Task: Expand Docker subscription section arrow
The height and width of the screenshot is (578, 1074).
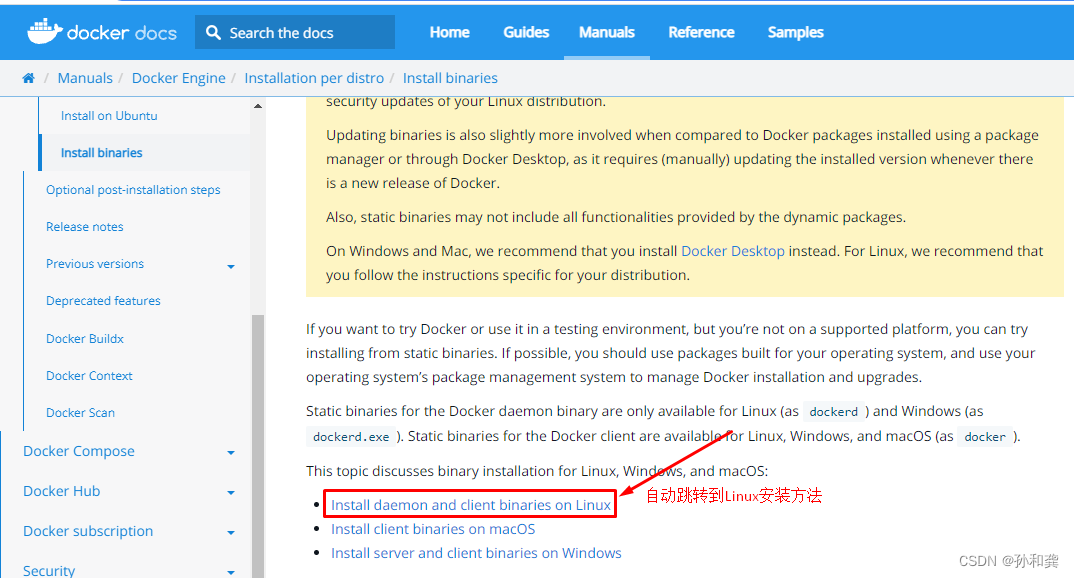Action: (231, 532)
